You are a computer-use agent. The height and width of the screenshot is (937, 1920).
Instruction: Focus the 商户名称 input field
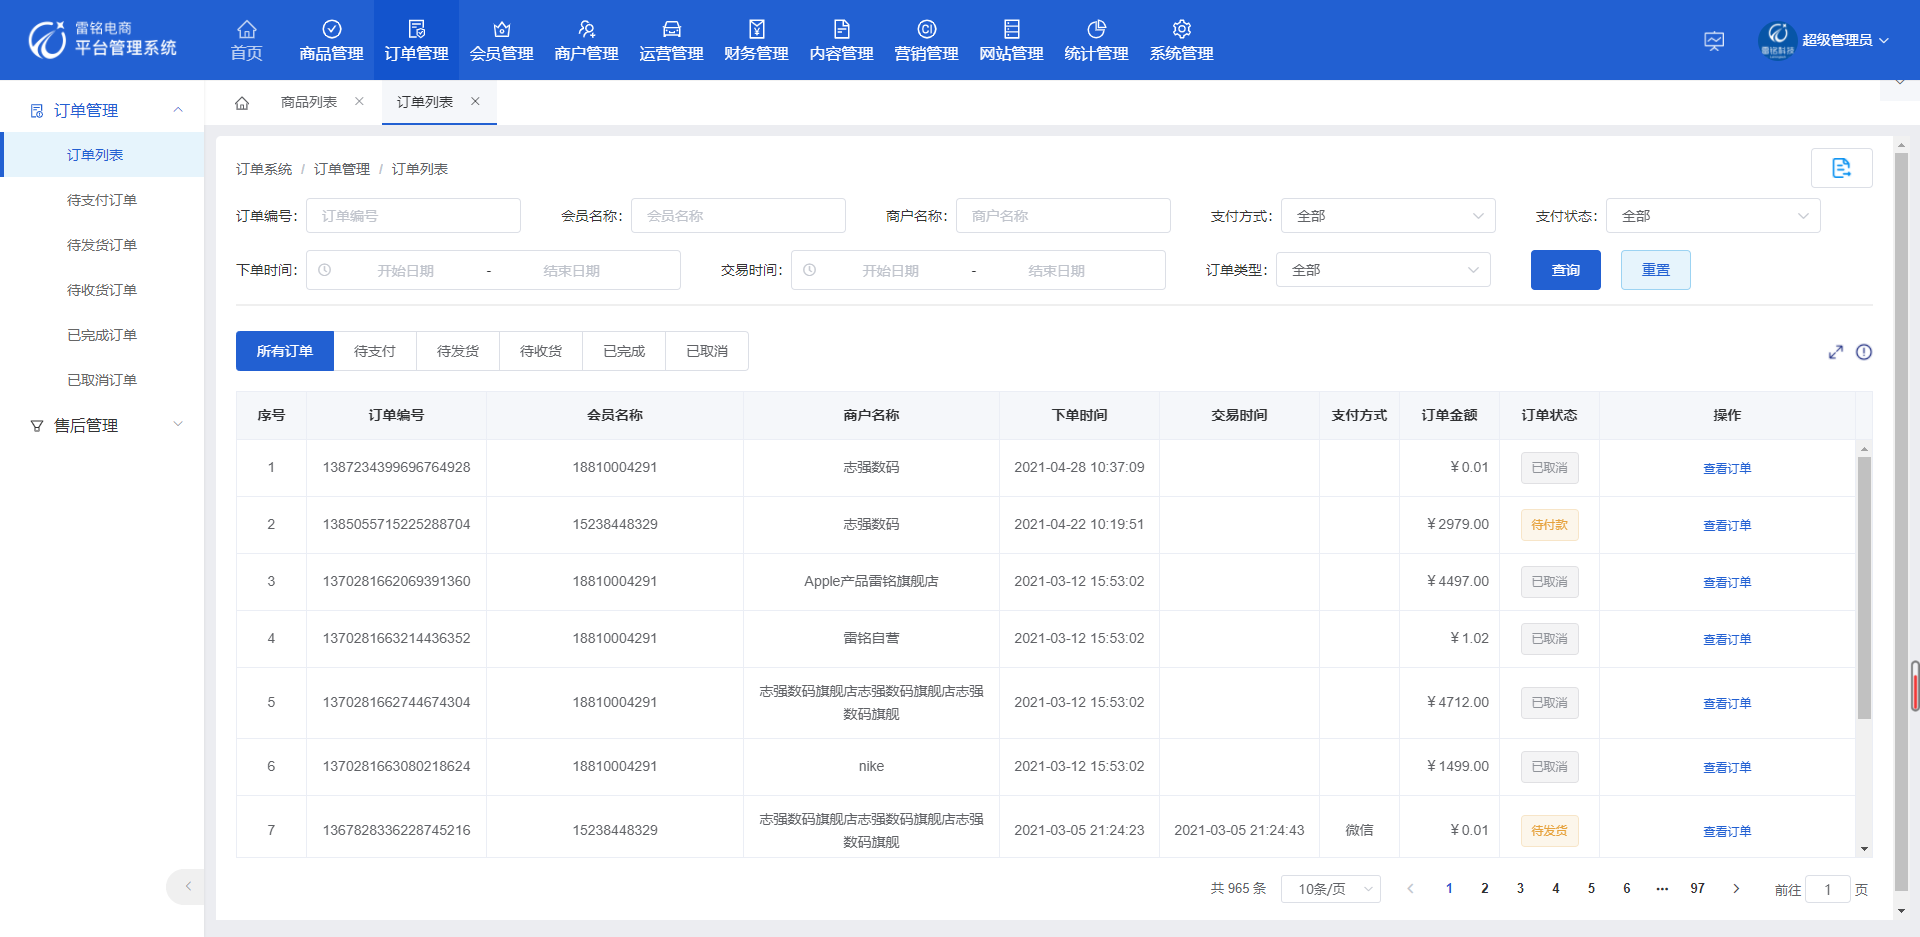point(1063,216)
